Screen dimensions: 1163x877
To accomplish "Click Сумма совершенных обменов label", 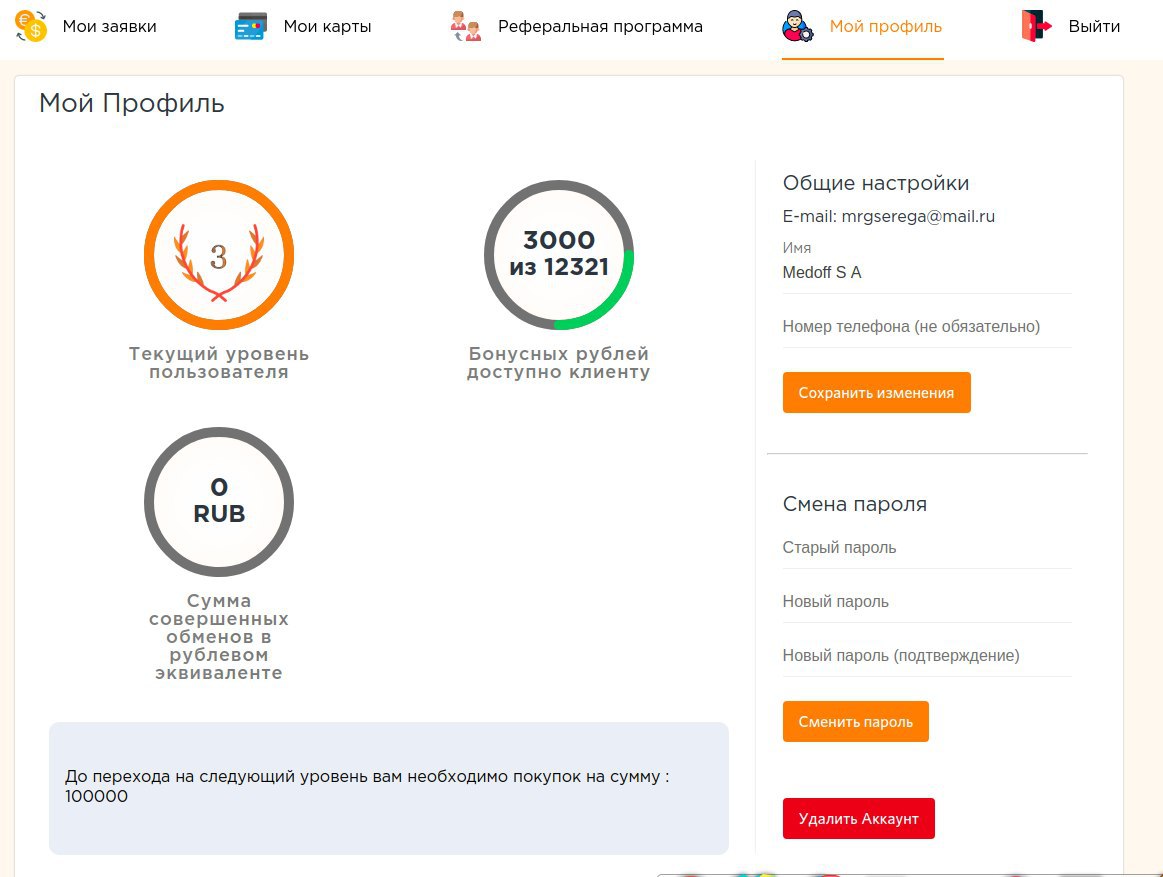I will coord(219,637).
